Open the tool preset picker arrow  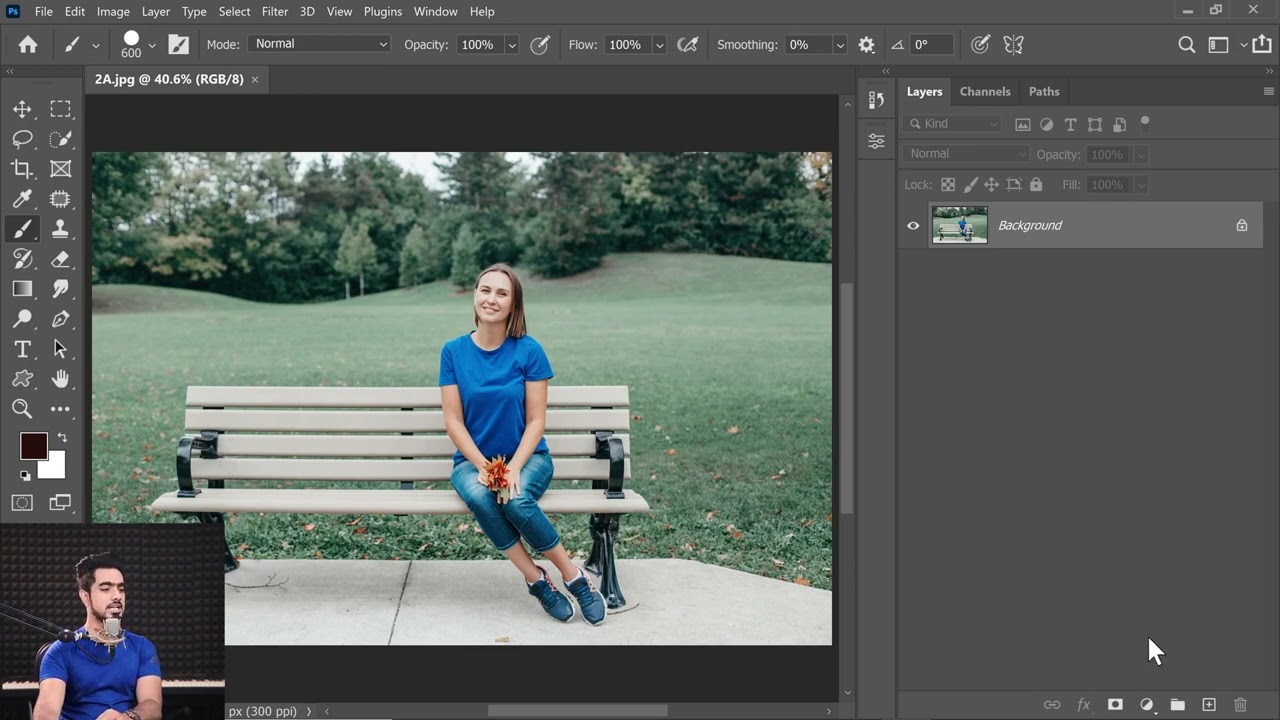[x=96, y=45]
